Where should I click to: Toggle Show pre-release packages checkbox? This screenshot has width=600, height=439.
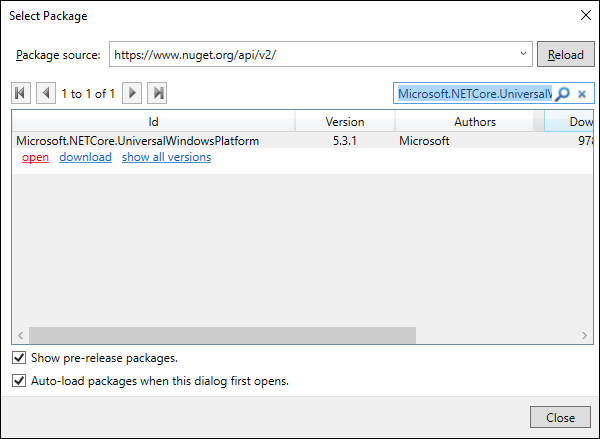[x=19, y=358]
